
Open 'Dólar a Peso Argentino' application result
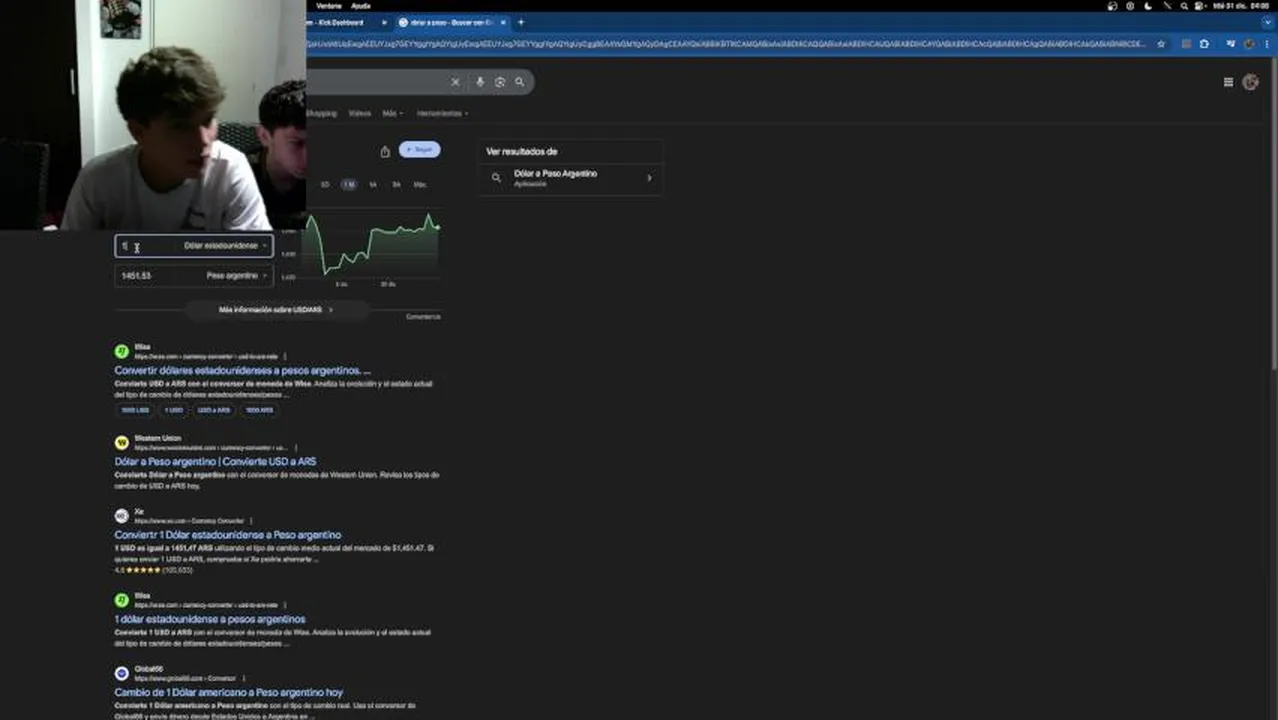[570, 178]
